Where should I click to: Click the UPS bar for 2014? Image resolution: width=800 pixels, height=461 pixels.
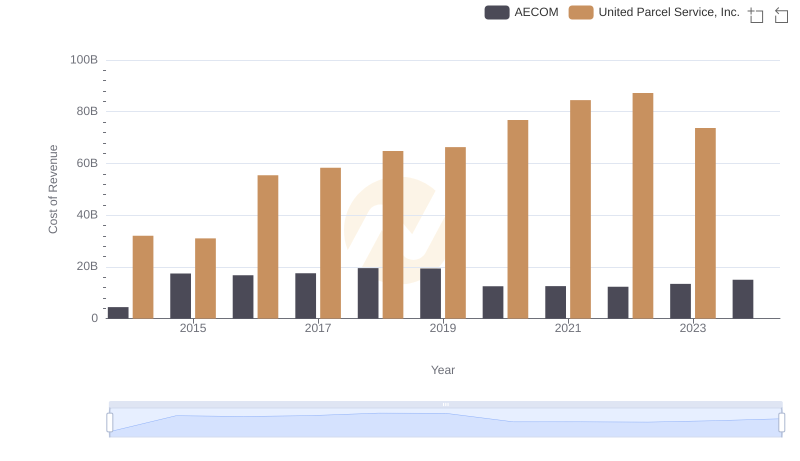[143, 277]
